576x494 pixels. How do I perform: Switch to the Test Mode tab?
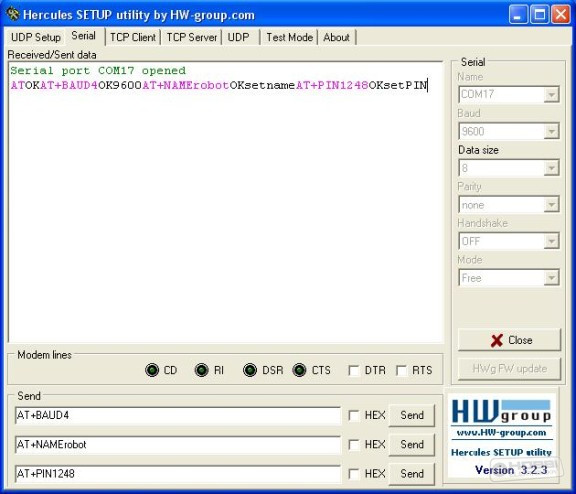pyautogui.click(x=289, y=37)
